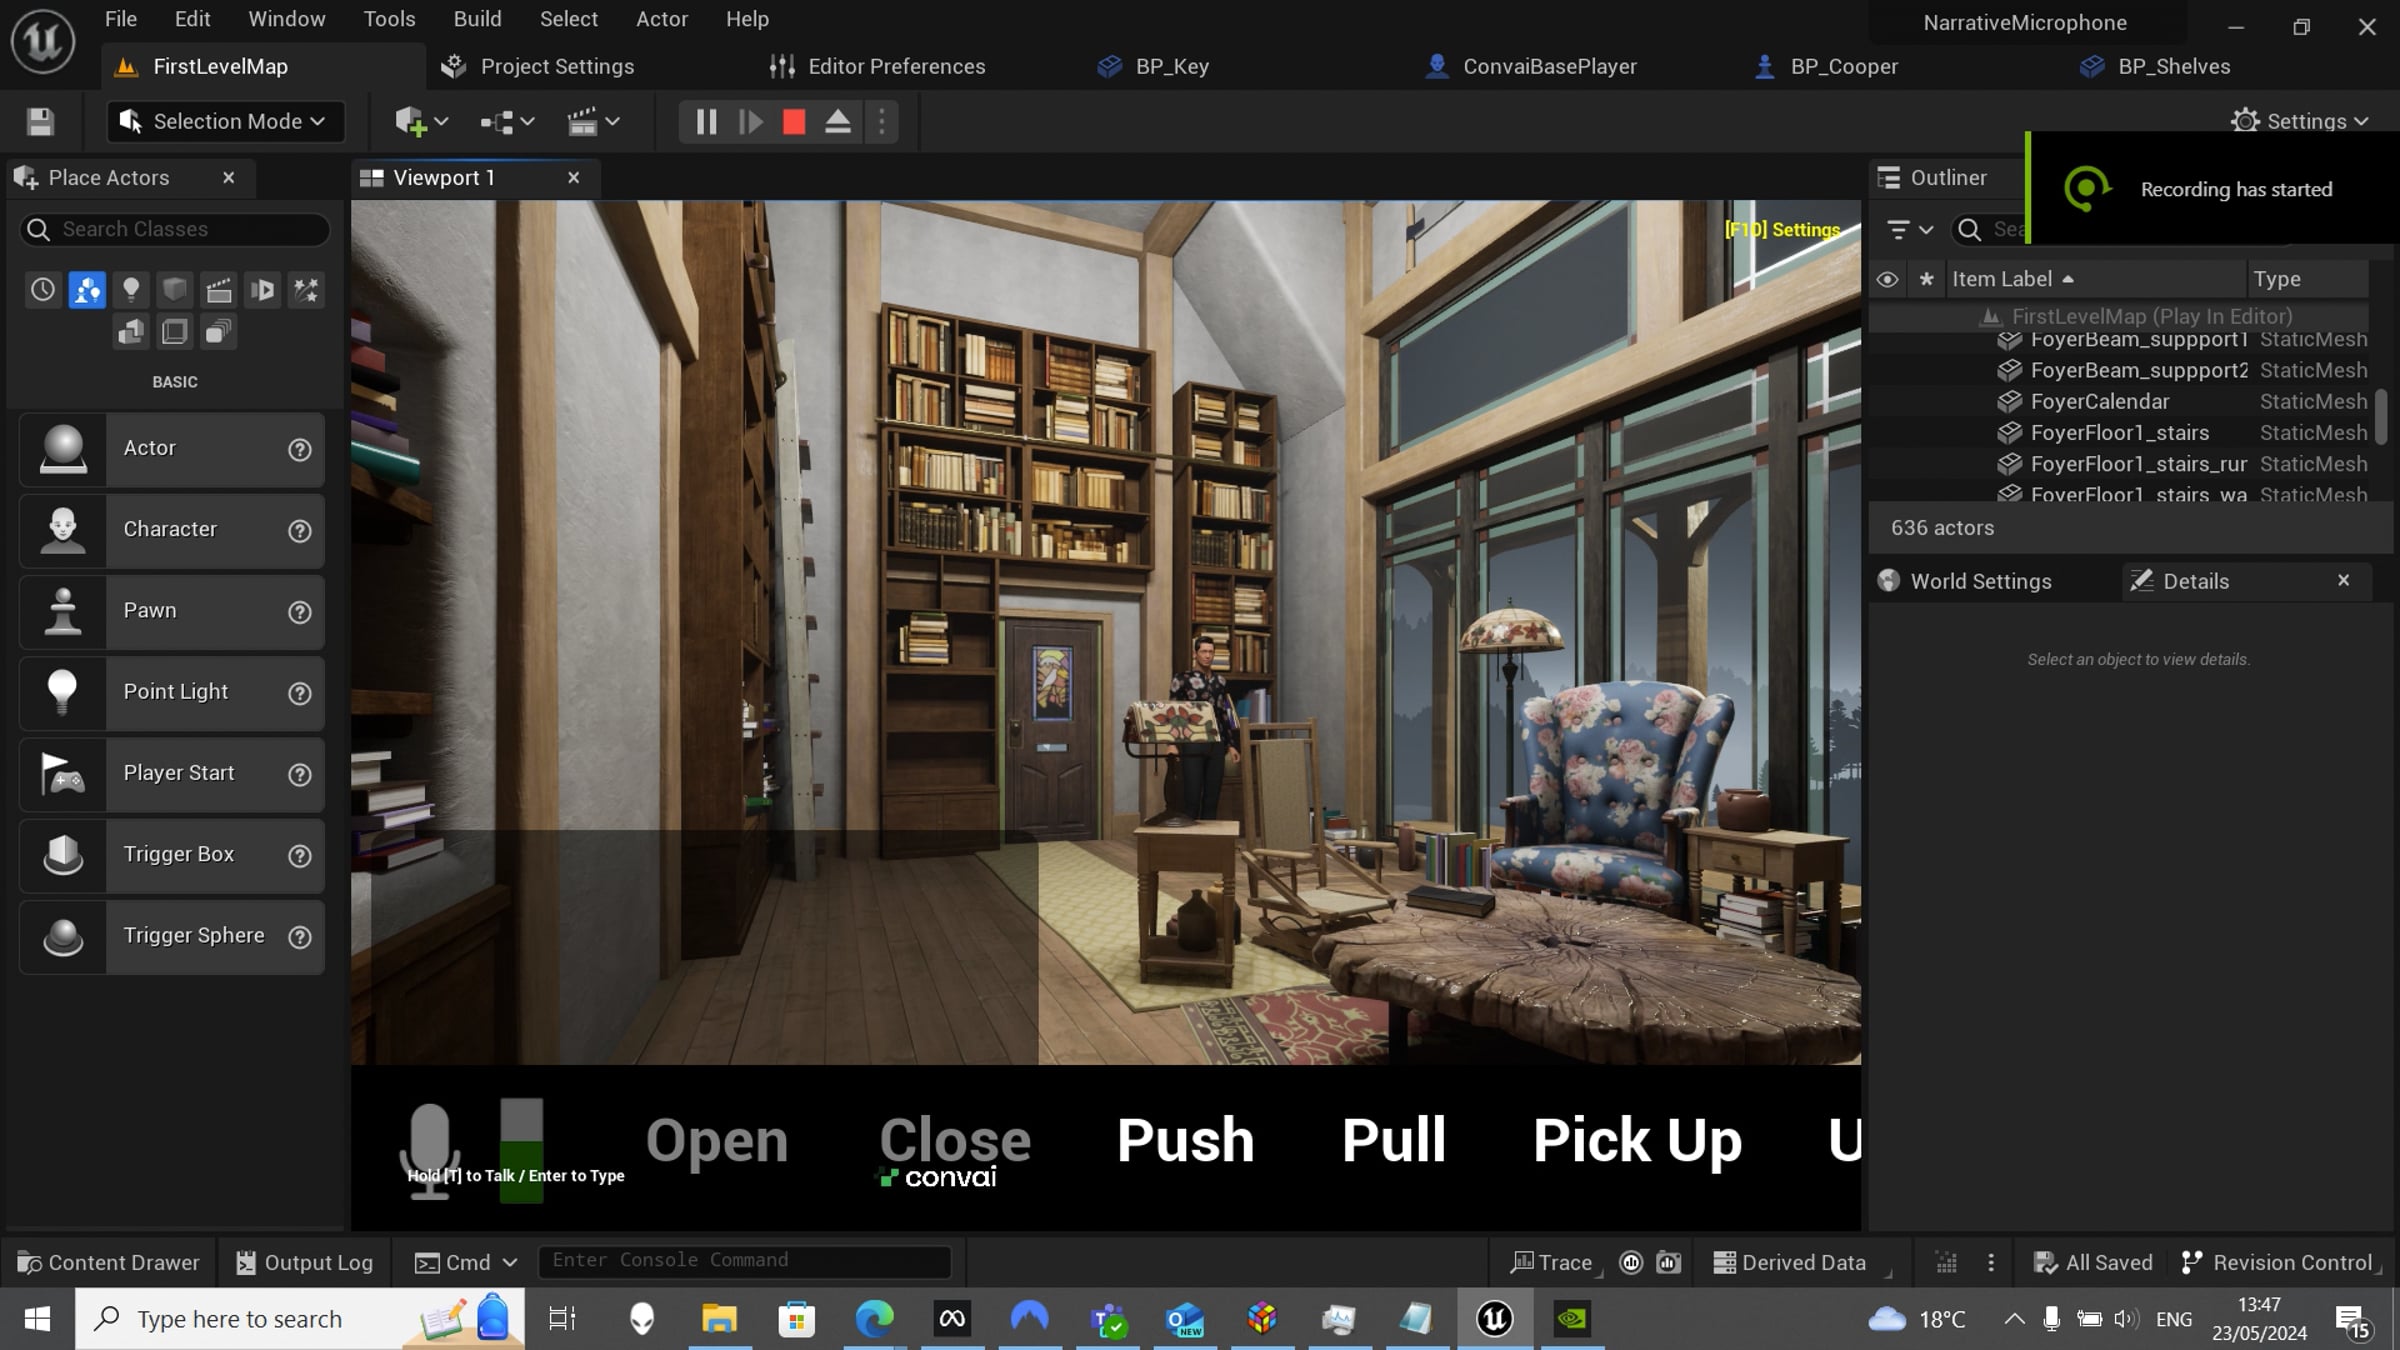Click the Eject from player icon
The height and width of the screenshot is (1350, 2400).
pos(838,122)
